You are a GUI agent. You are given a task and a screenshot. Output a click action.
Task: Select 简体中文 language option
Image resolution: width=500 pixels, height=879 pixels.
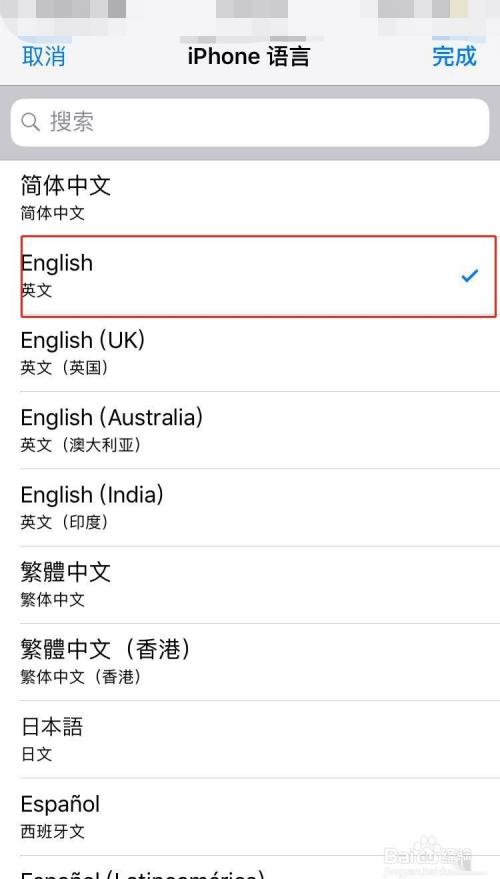click(250, 198)
